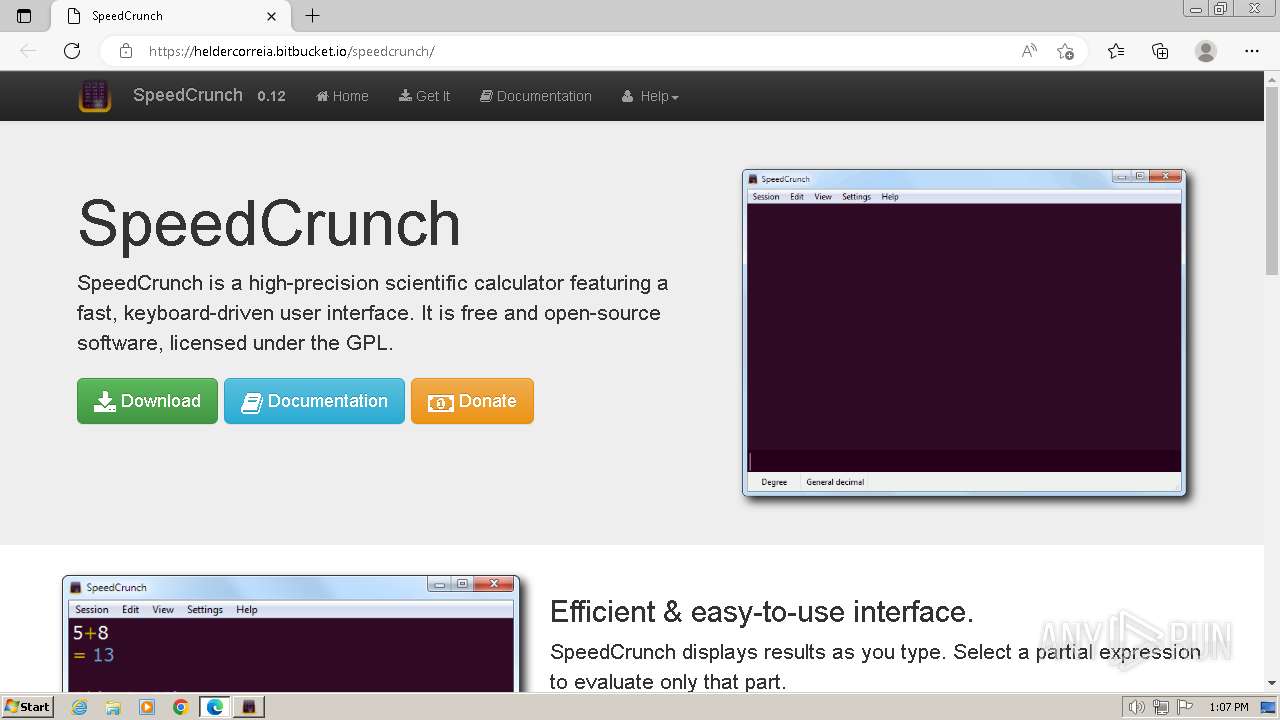Screen dimensions: 1280x720
Task: Click the green Download button
Action: click(x=147, y=401)
